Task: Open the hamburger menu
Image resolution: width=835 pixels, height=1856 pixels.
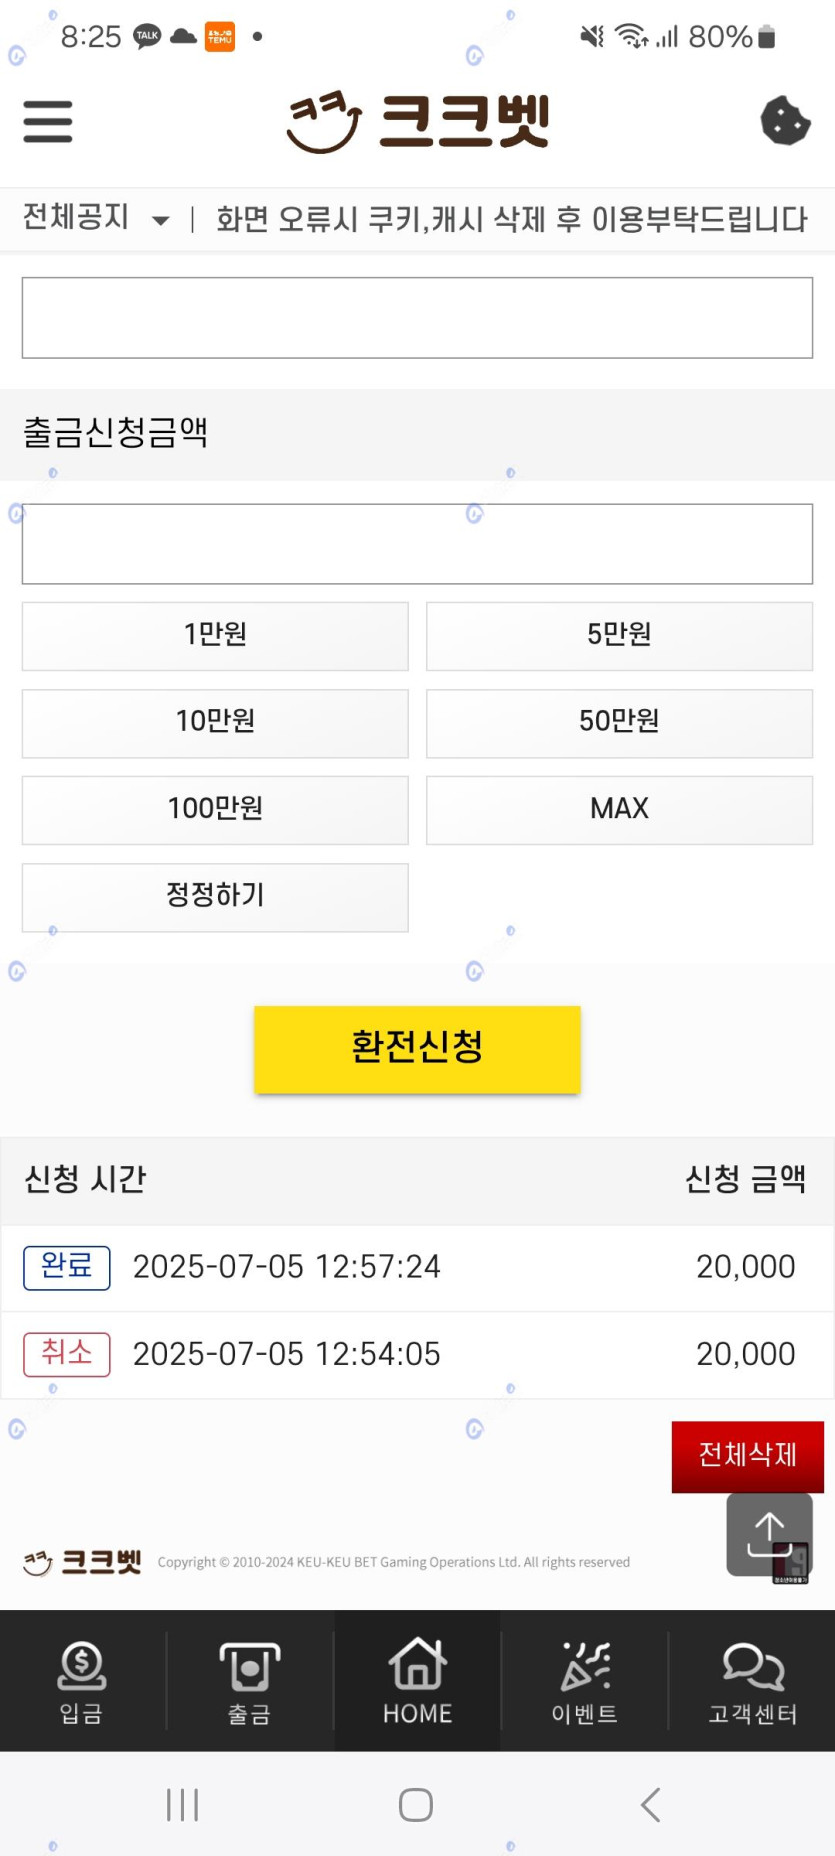Action: pyautogui.click(x=48, y=122)
